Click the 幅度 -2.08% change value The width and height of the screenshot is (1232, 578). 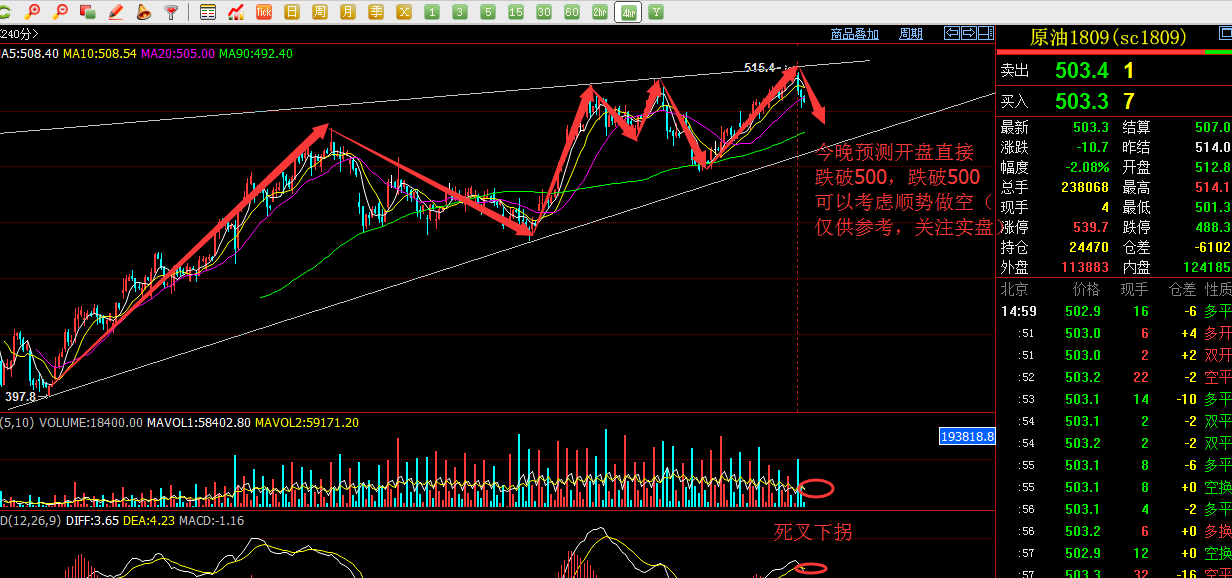coord(1088,167)
